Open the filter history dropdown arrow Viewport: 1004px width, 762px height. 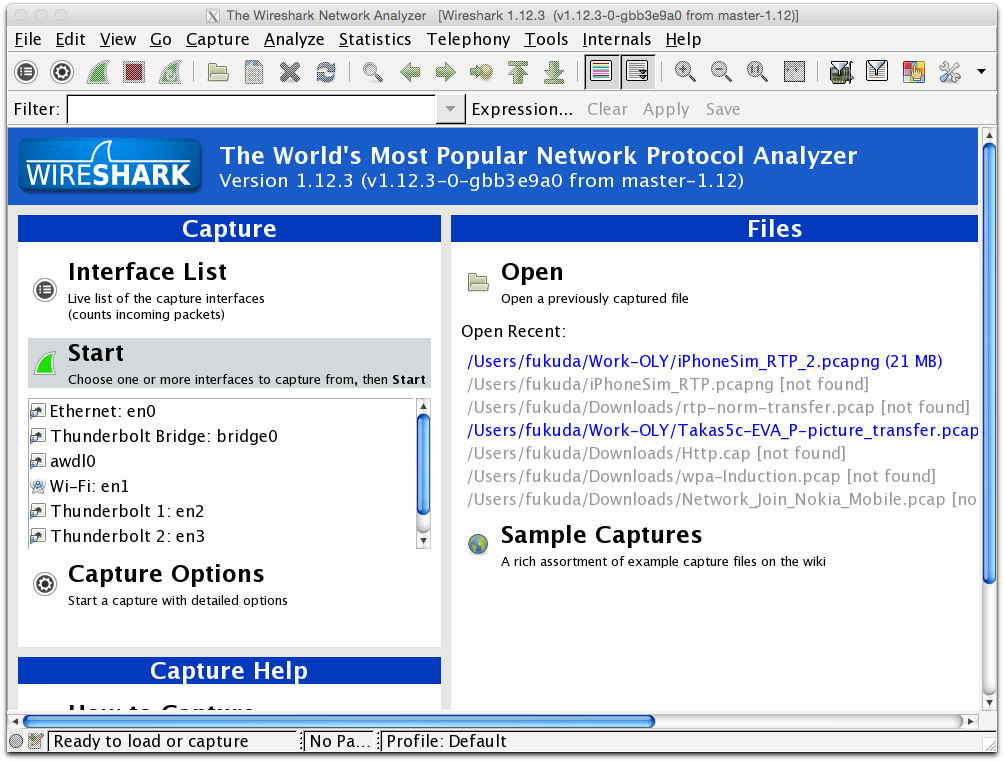(451, 109)
